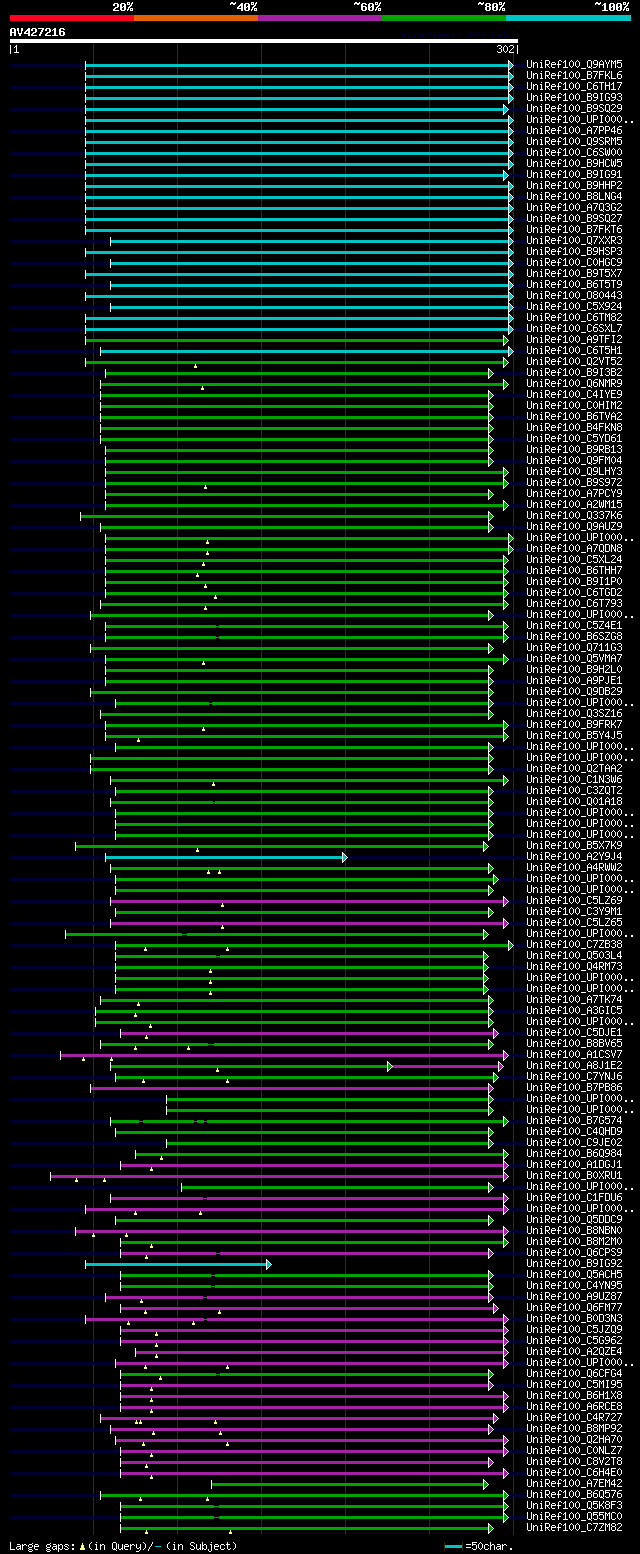The image size is (640, 1554).
Task: Open hit UniRef100_A7PP46
Action: pos(576,130)
